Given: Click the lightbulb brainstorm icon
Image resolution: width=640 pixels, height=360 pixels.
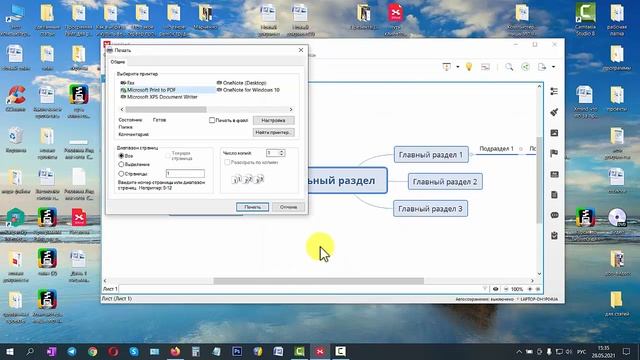Looking at the screenshot, I should pos(469,67).
